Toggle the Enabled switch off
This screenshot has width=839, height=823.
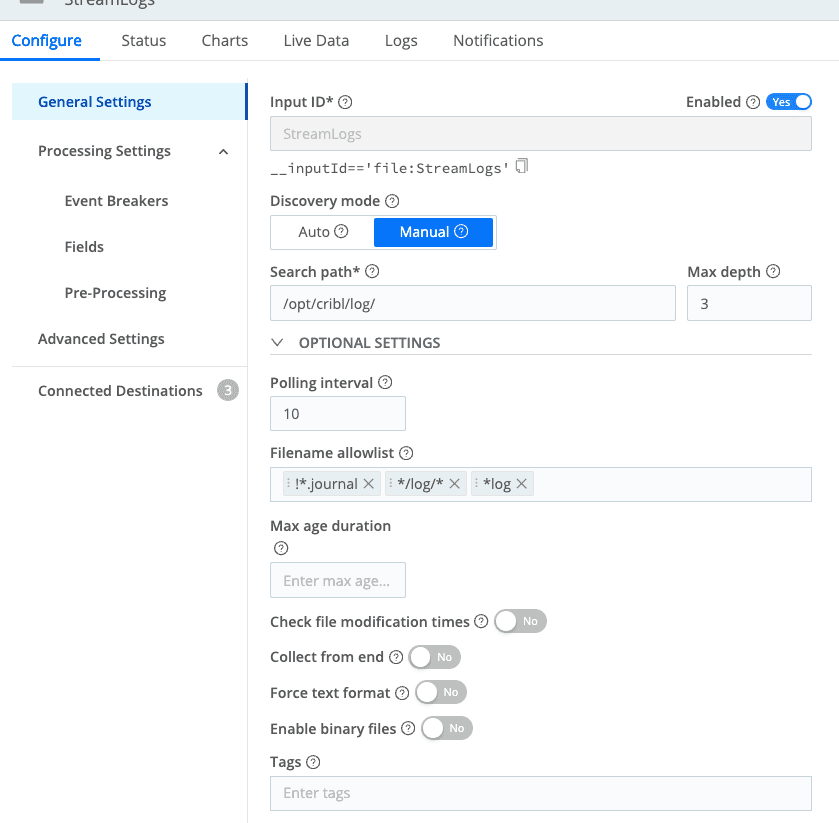788,102
